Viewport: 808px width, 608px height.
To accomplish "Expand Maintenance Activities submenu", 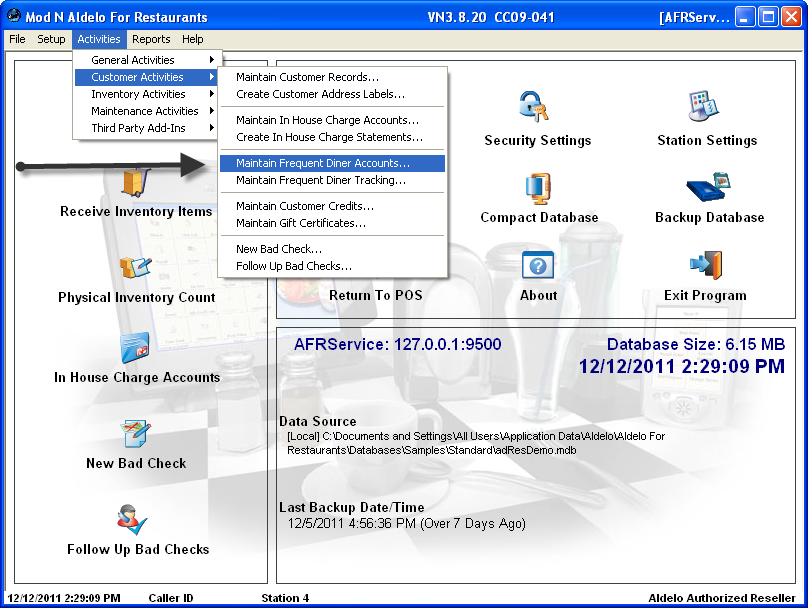I will click(x=147, y=111).
